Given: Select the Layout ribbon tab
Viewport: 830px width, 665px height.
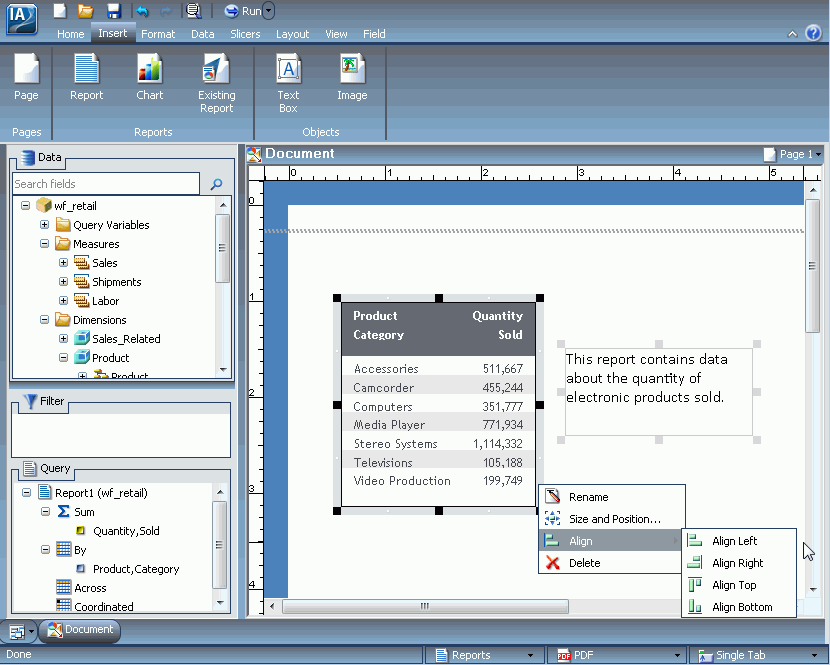Looking at the screenshot, I should (292, 34).
